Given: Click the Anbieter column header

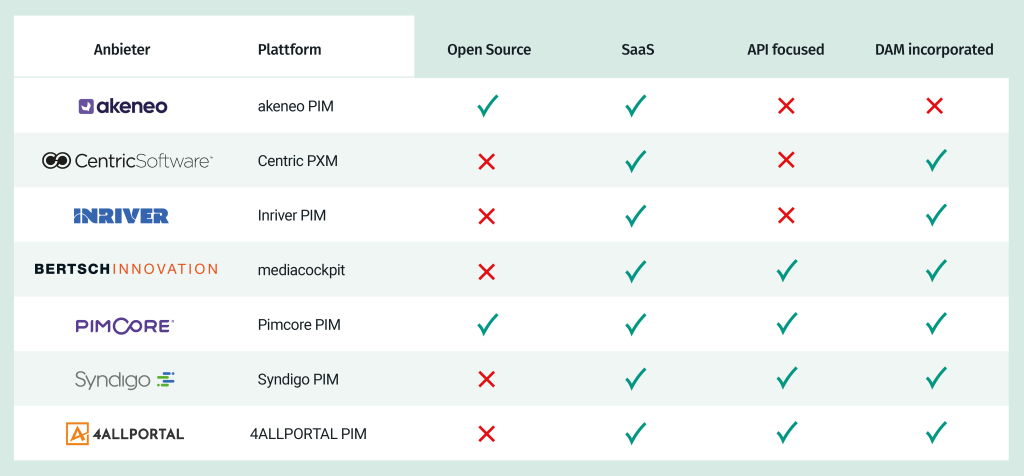Looking at the screenshot, I should click(122, 50).
